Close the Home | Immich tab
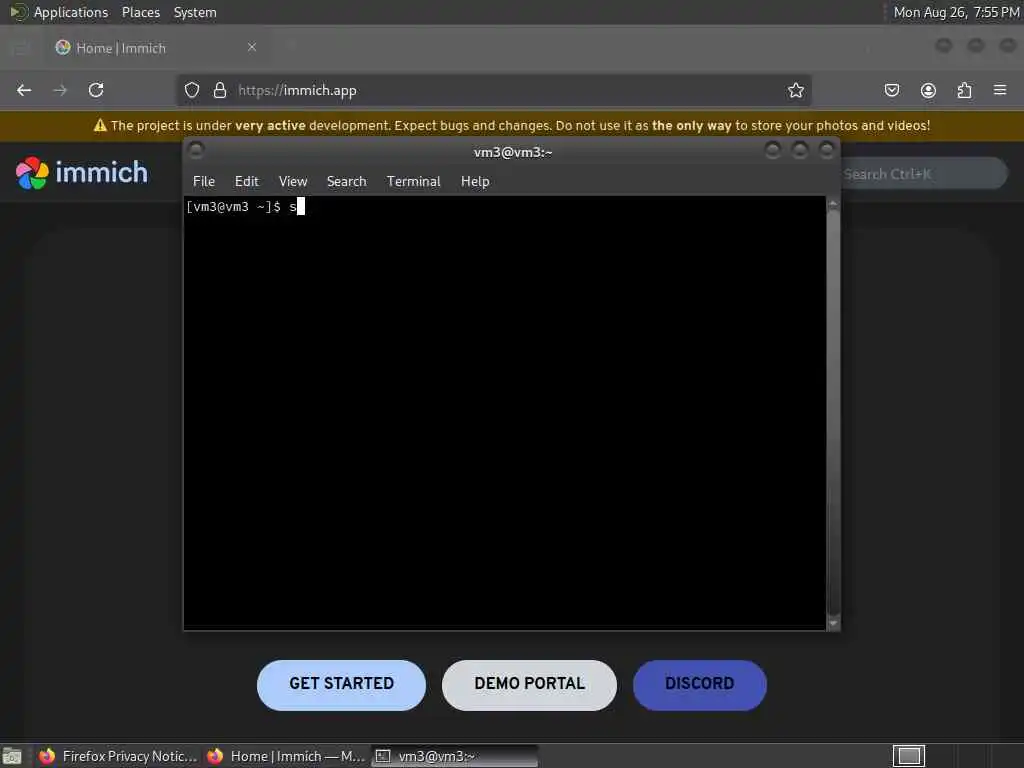The height and width of the screenshot is (768, 1024). pos(252,47)
